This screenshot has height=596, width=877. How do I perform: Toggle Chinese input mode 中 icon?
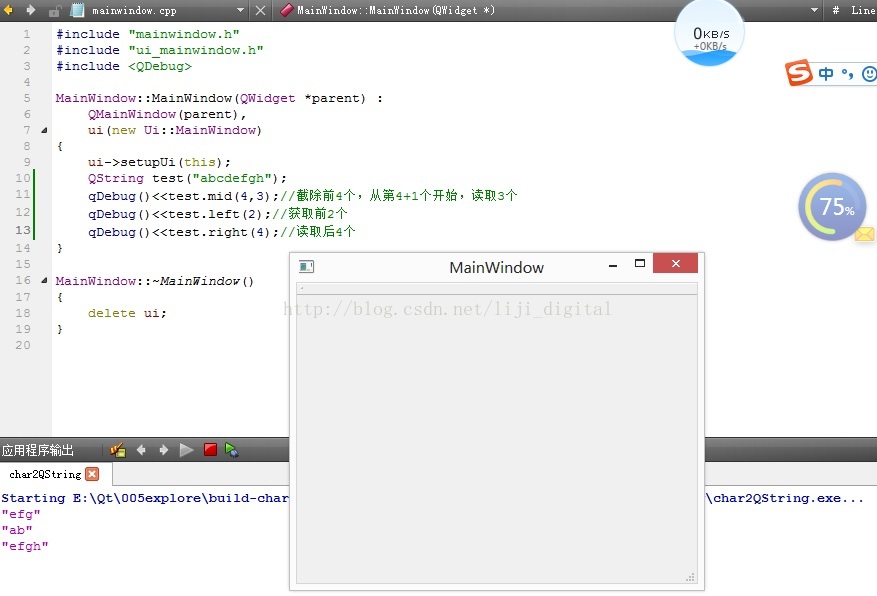tap(826, 74)
